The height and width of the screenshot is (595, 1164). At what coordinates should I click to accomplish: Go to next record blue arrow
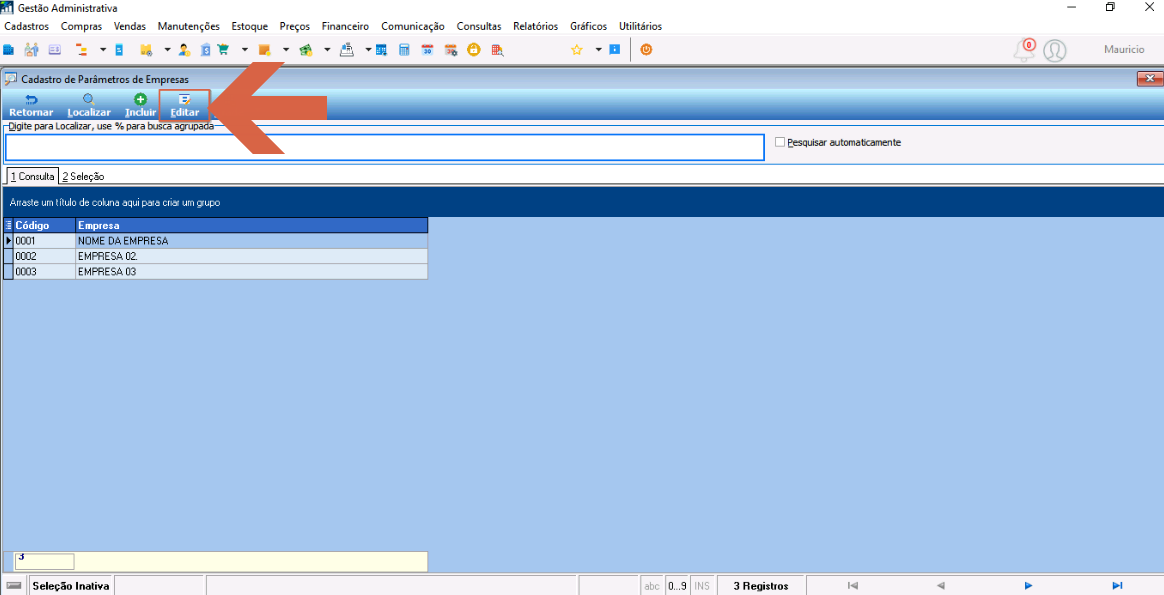coord(1028,585)
